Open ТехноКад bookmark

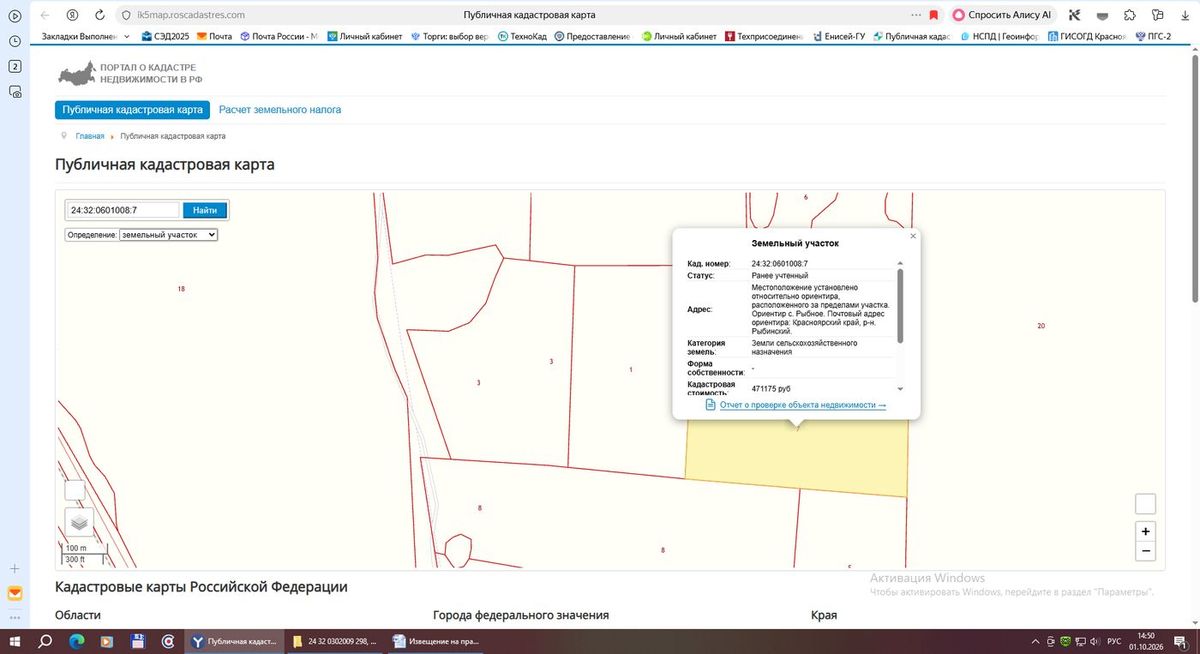(522, 37)
